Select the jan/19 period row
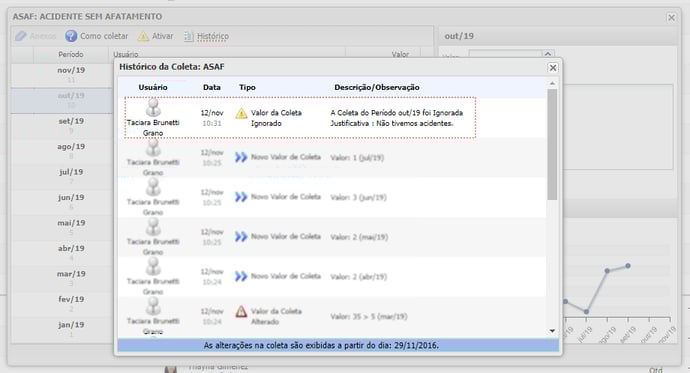The image size is (690, 373). coord(62,329)
